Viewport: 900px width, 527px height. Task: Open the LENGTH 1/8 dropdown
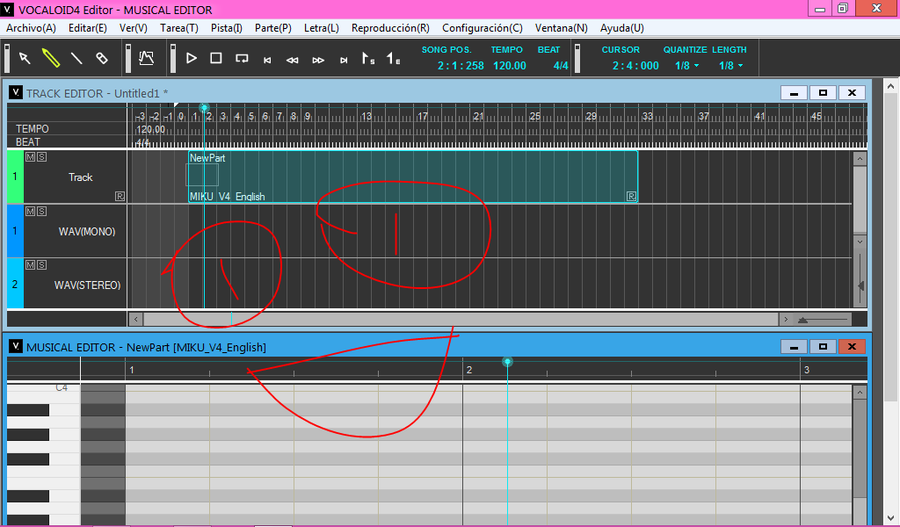[x=731, y=65]
